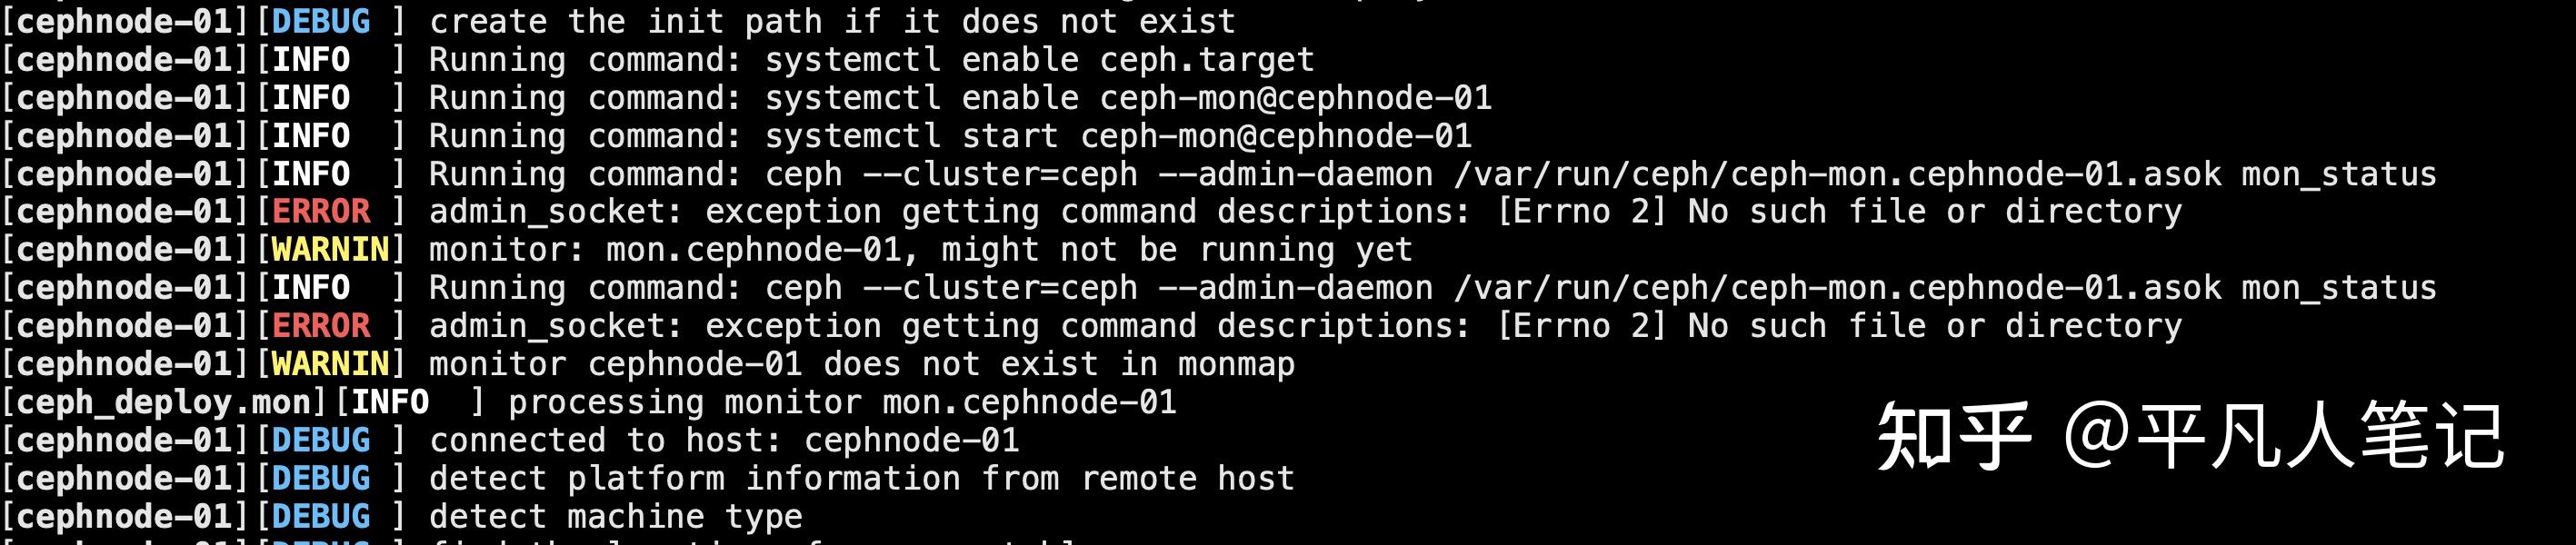Viewport: 2576px width, 545px height.
Task: Click the 'create the init path' debug line
Action: [x=832, y=21]
